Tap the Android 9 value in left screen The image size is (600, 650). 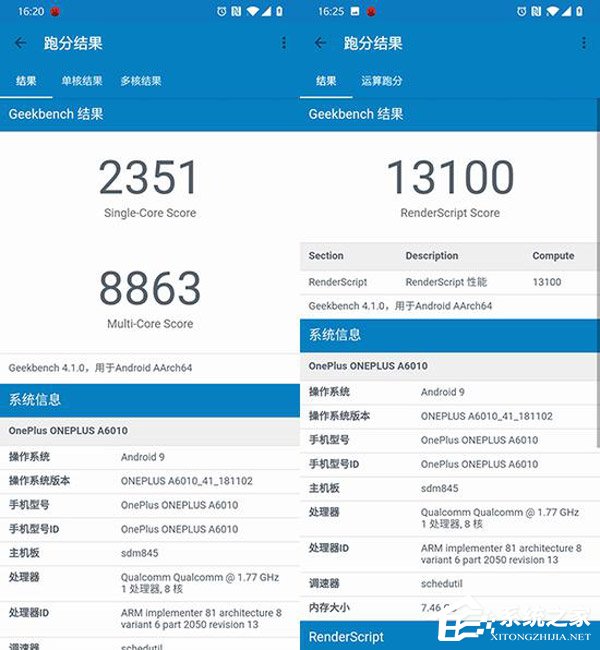pyautogui.click(x=143, y=457)
